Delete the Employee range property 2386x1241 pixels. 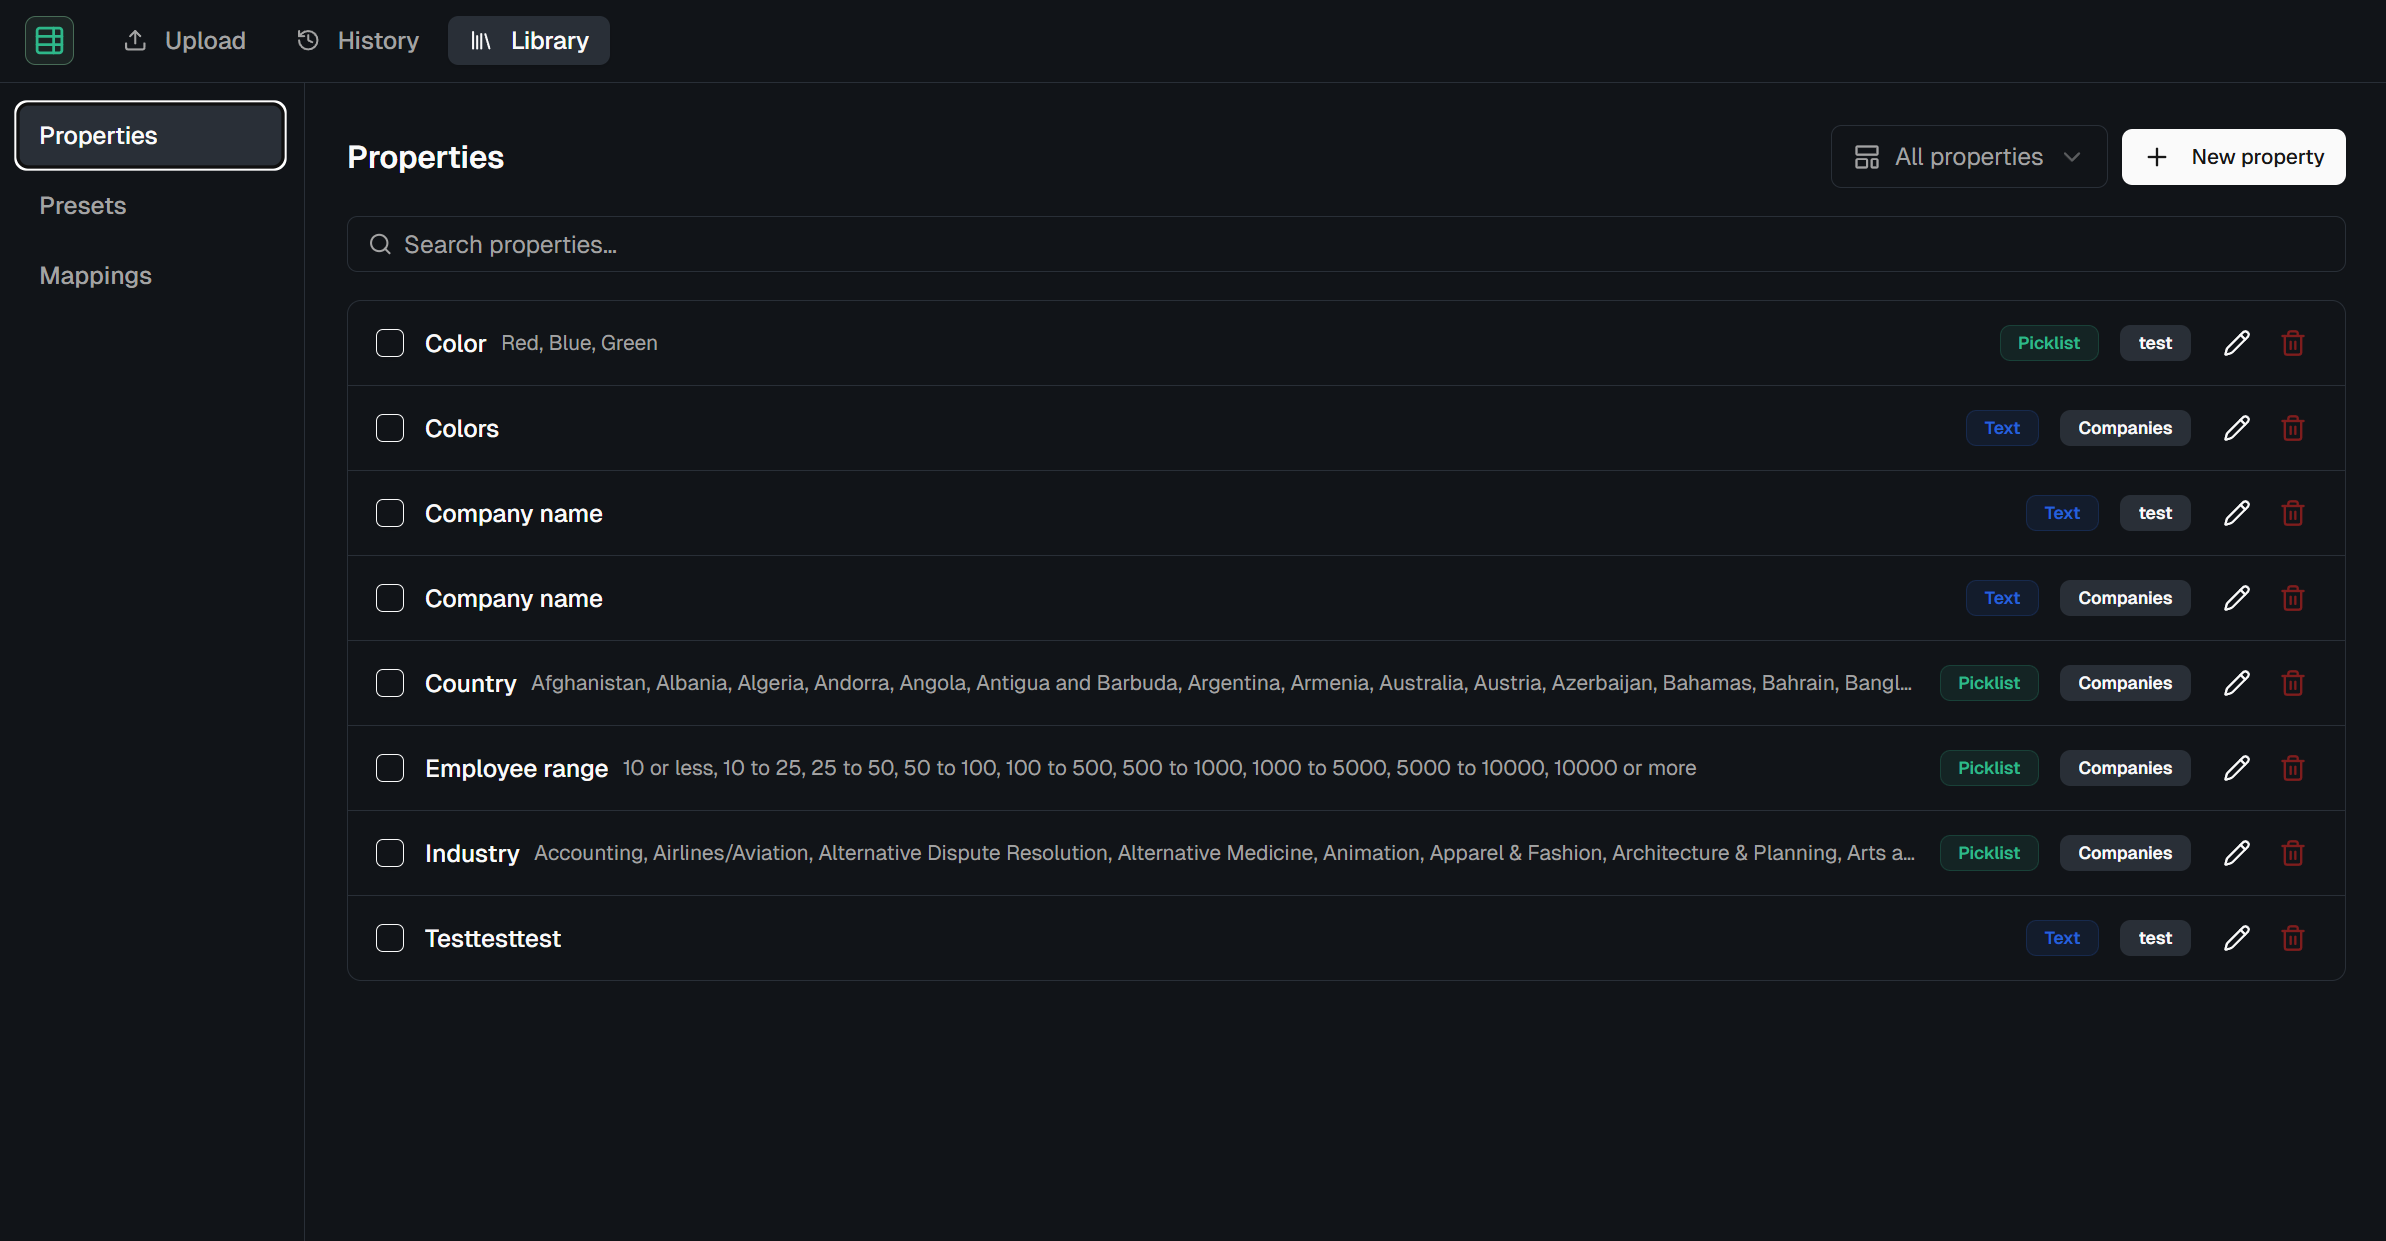[x=2293, y=768]
